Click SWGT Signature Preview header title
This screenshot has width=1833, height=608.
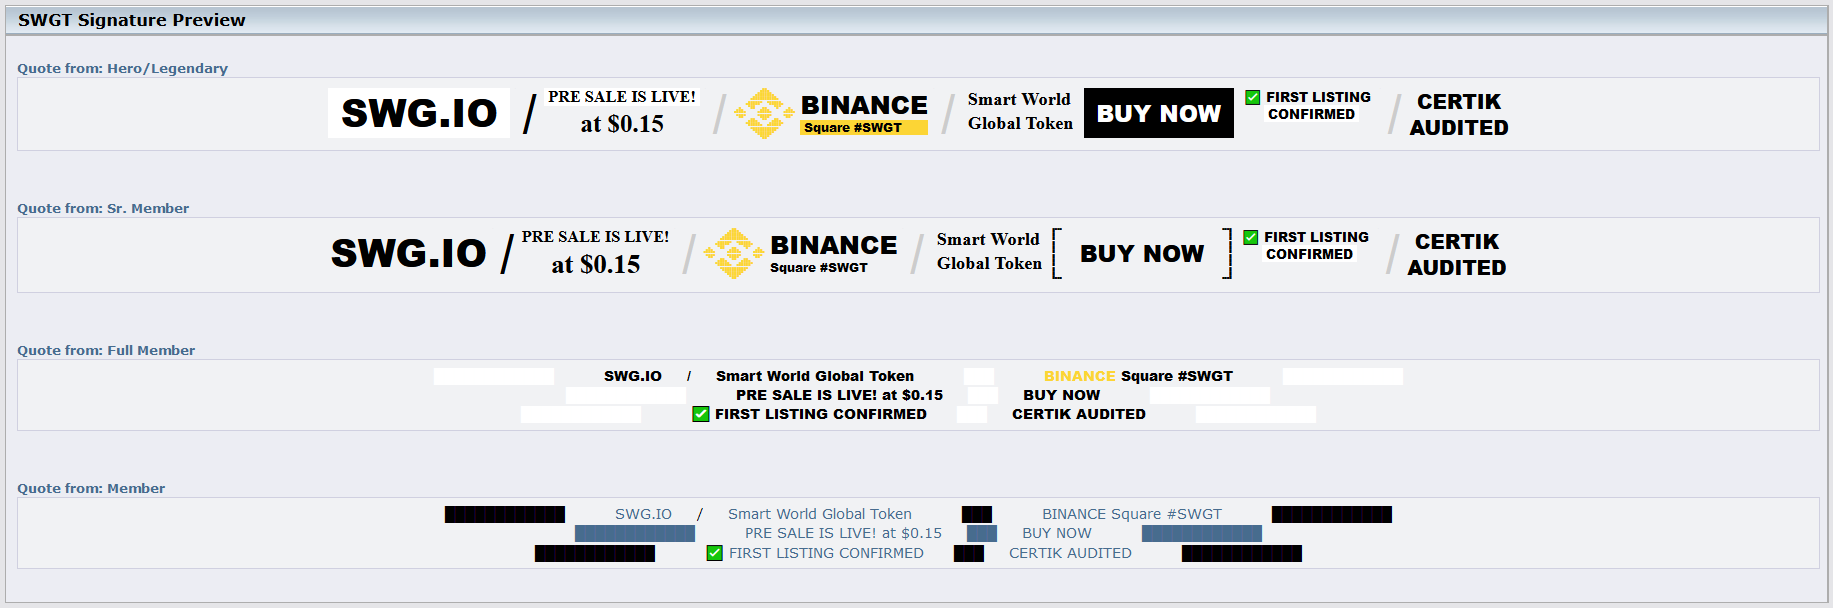click(x=131, y=20)
